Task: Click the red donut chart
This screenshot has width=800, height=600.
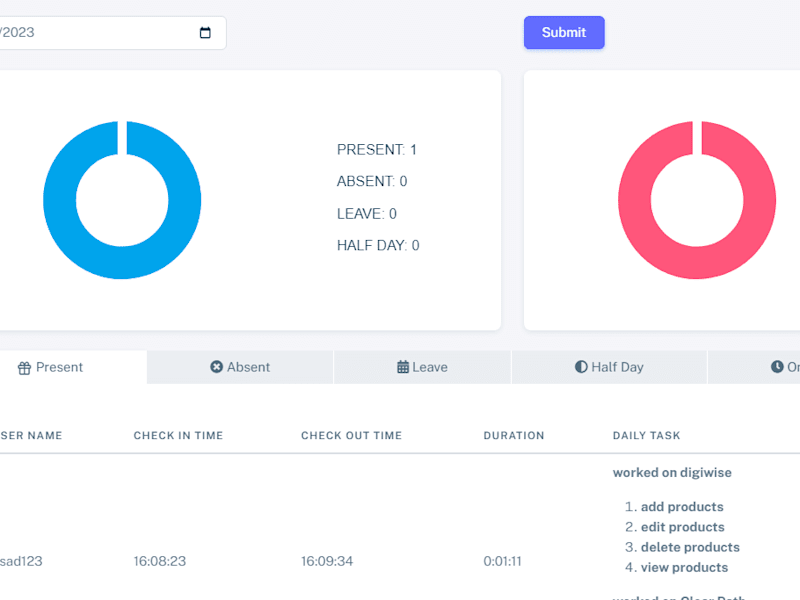Action: point(697,200)
